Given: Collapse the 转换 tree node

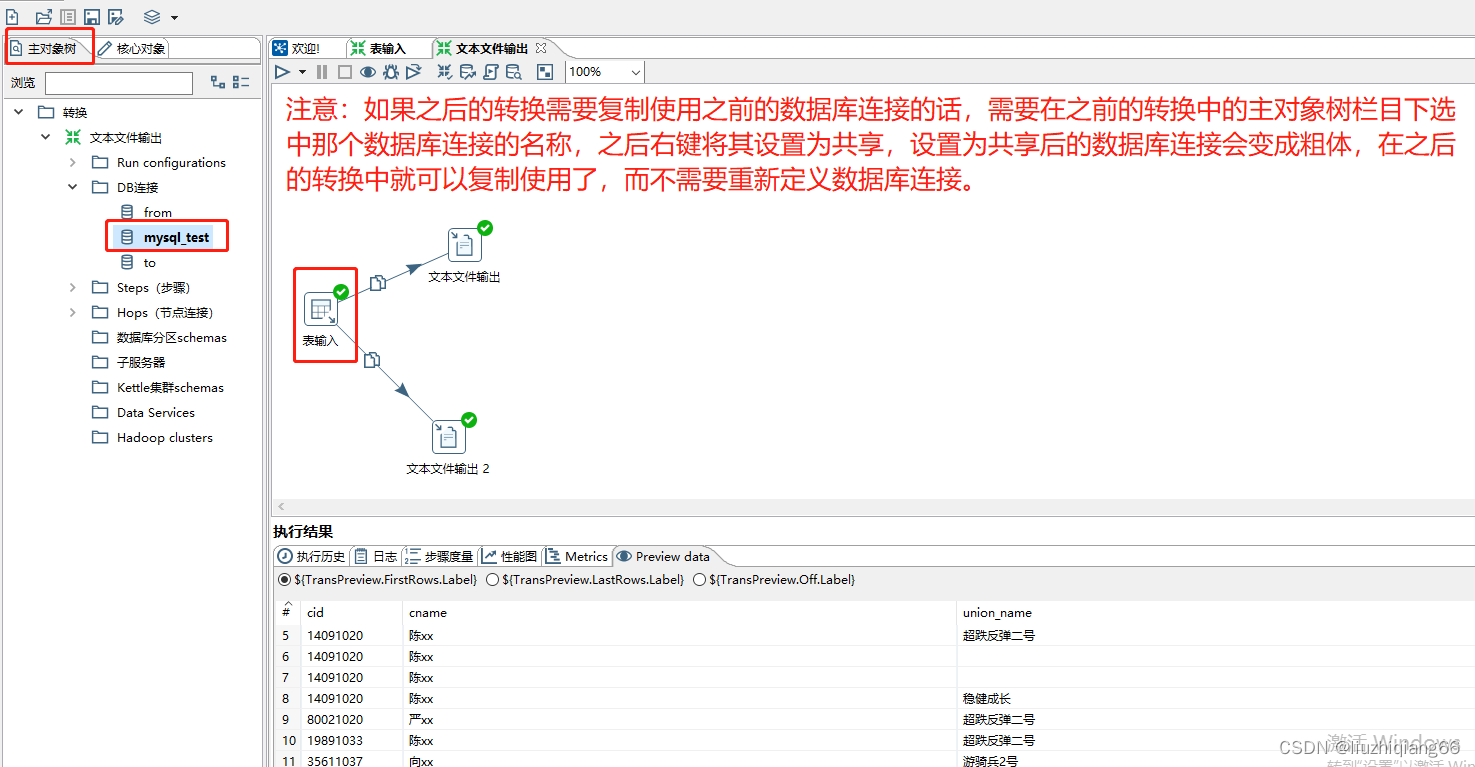Looking at the screenshot, I should point(19,112).
